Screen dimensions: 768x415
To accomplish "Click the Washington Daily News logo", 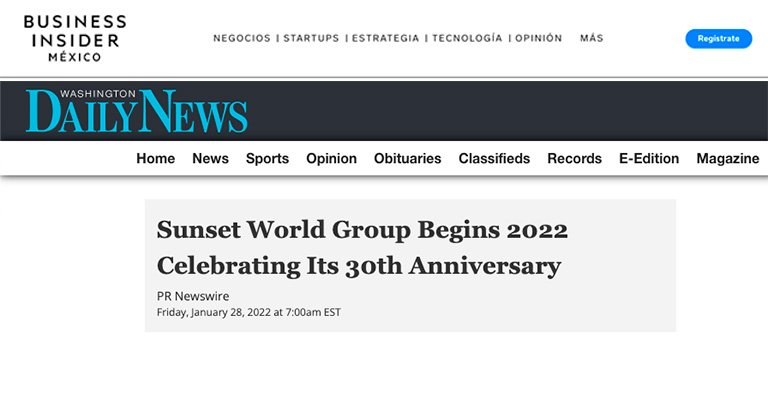I will (137, 110).
